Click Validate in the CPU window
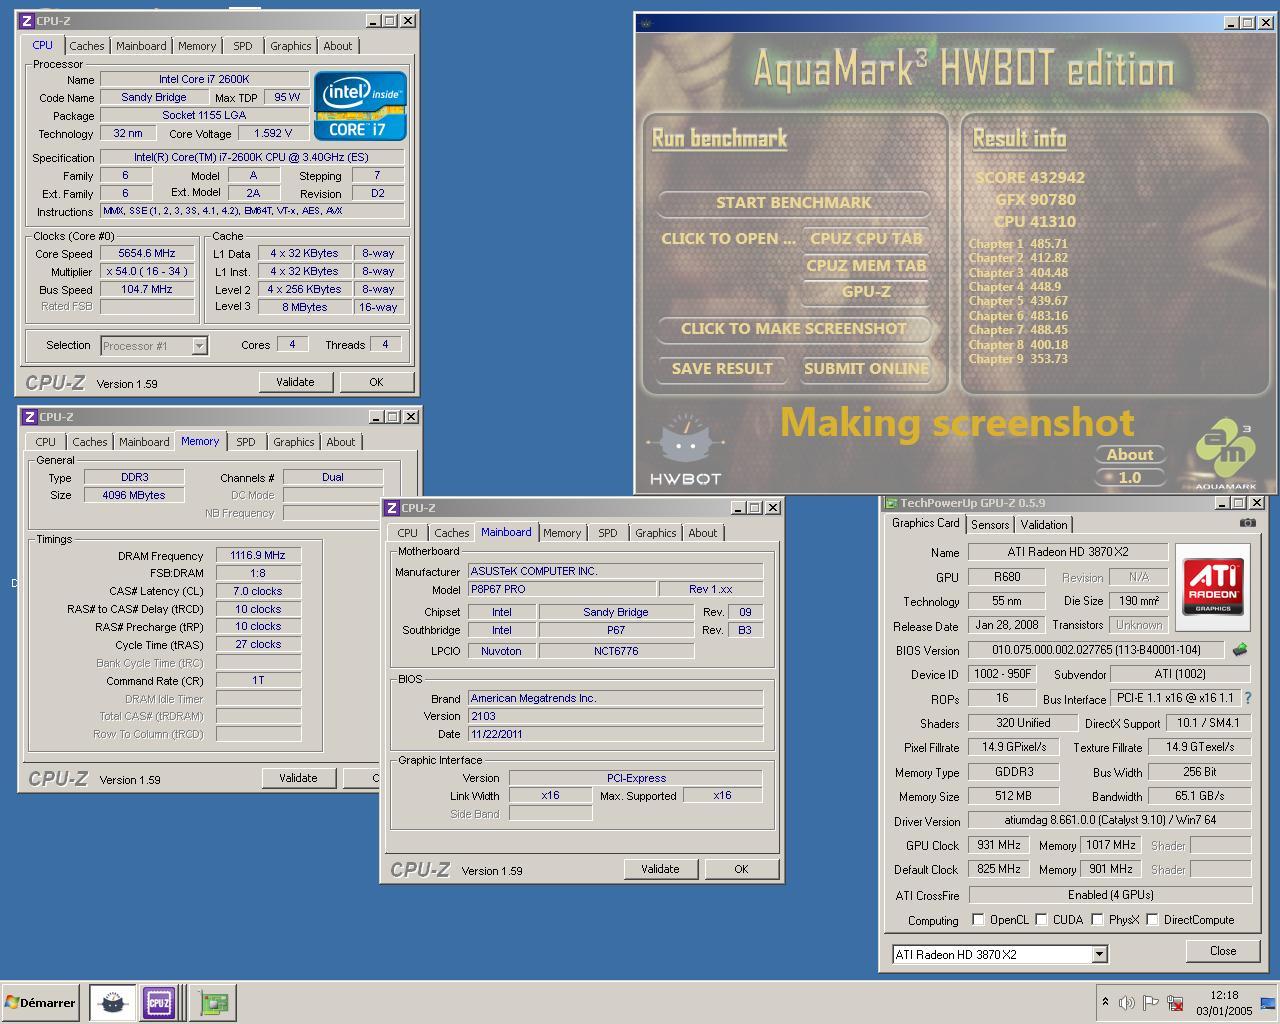The image size is (1280, 1024). (x=295, y=382)
